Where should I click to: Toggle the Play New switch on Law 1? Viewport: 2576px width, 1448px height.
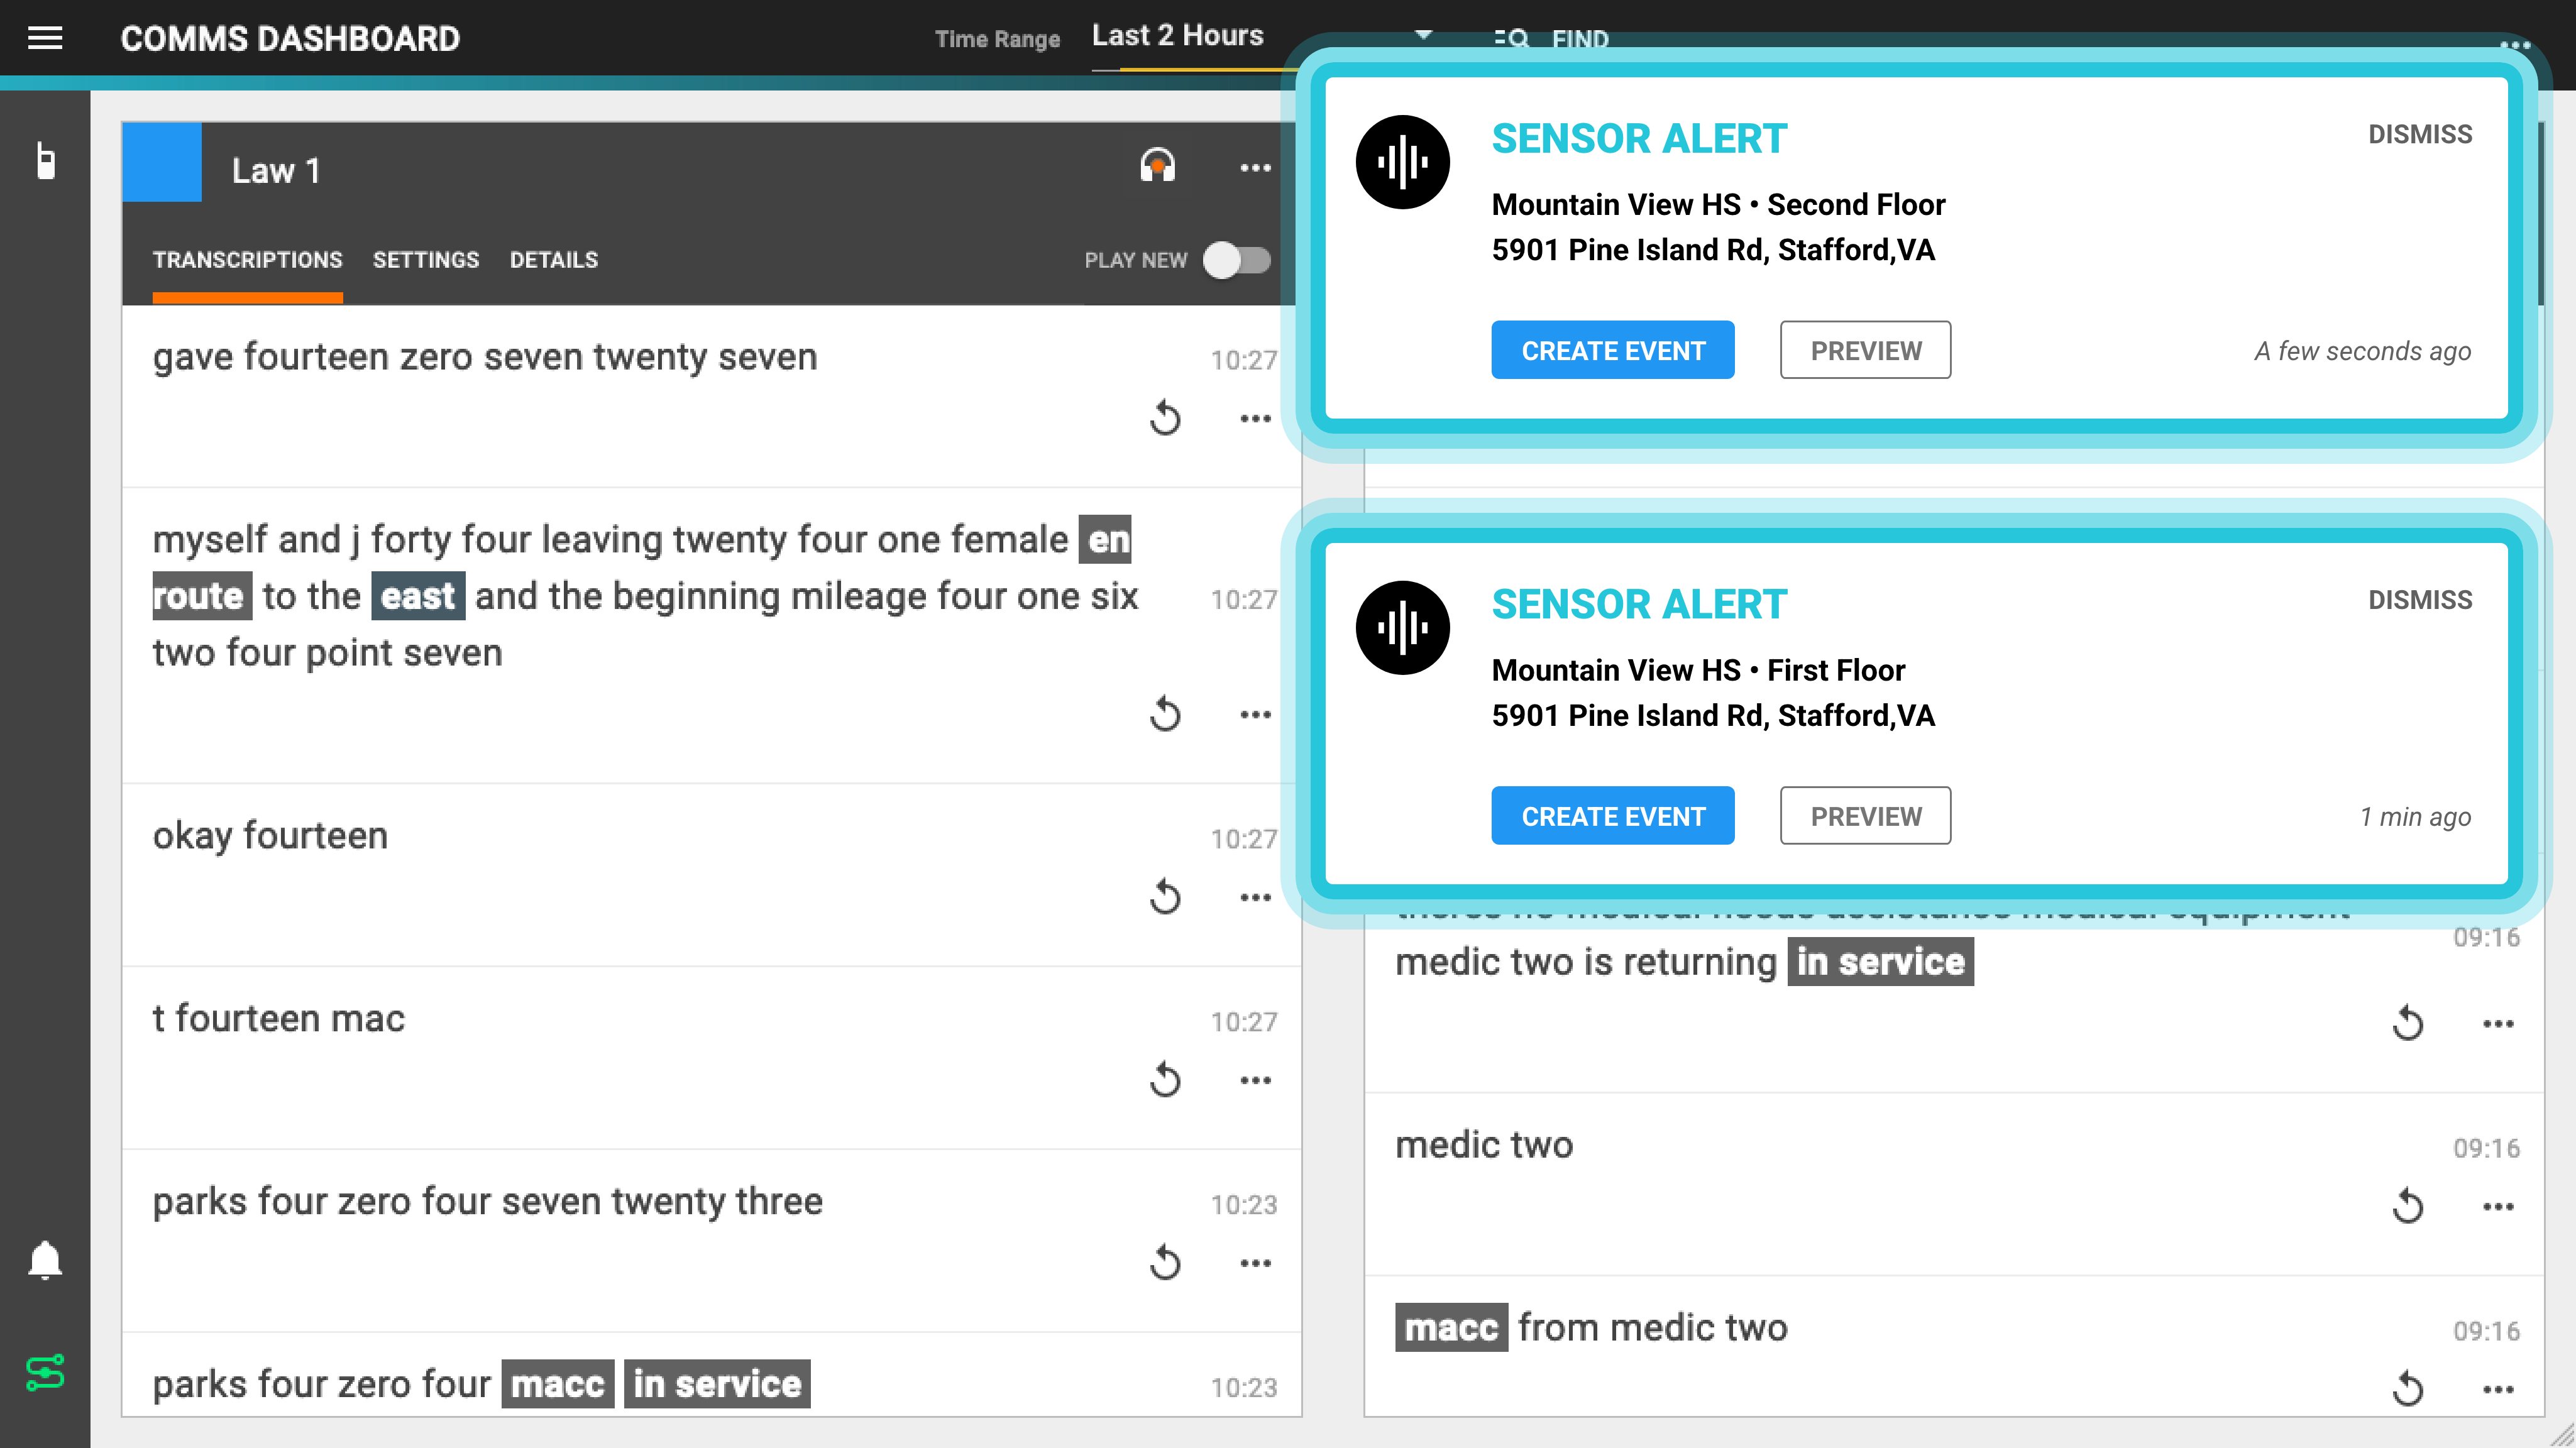1237,260
